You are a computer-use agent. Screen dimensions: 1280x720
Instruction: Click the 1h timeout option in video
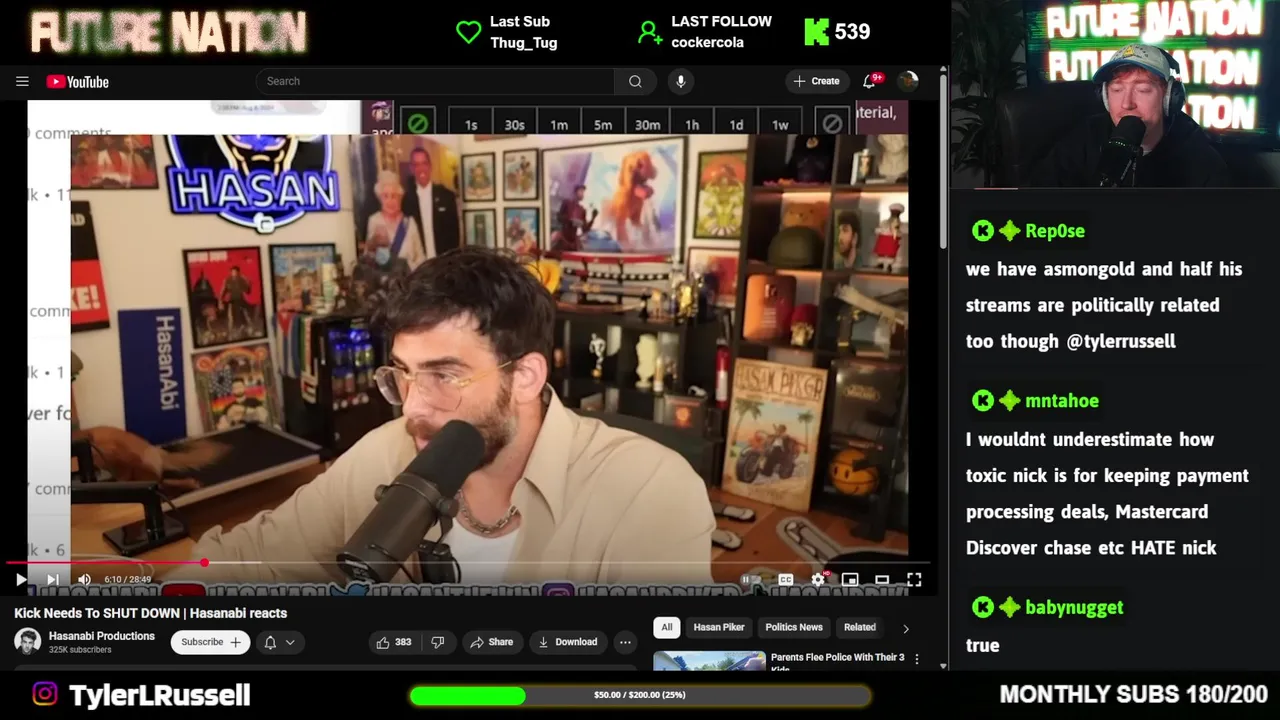tap(692, 125)
